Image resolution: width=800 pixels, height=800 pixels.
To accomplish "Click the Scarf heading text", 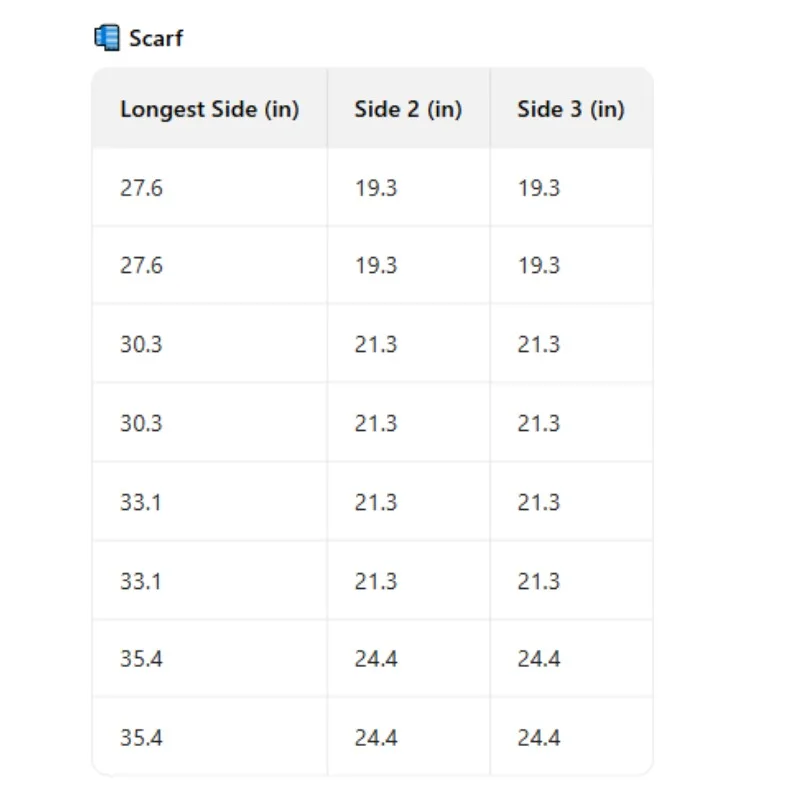I will click(x=156, y=39).
